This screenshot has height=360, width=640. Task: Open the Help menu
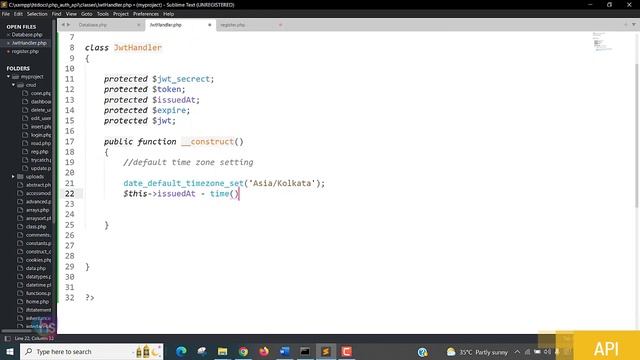tap(169, 14)
